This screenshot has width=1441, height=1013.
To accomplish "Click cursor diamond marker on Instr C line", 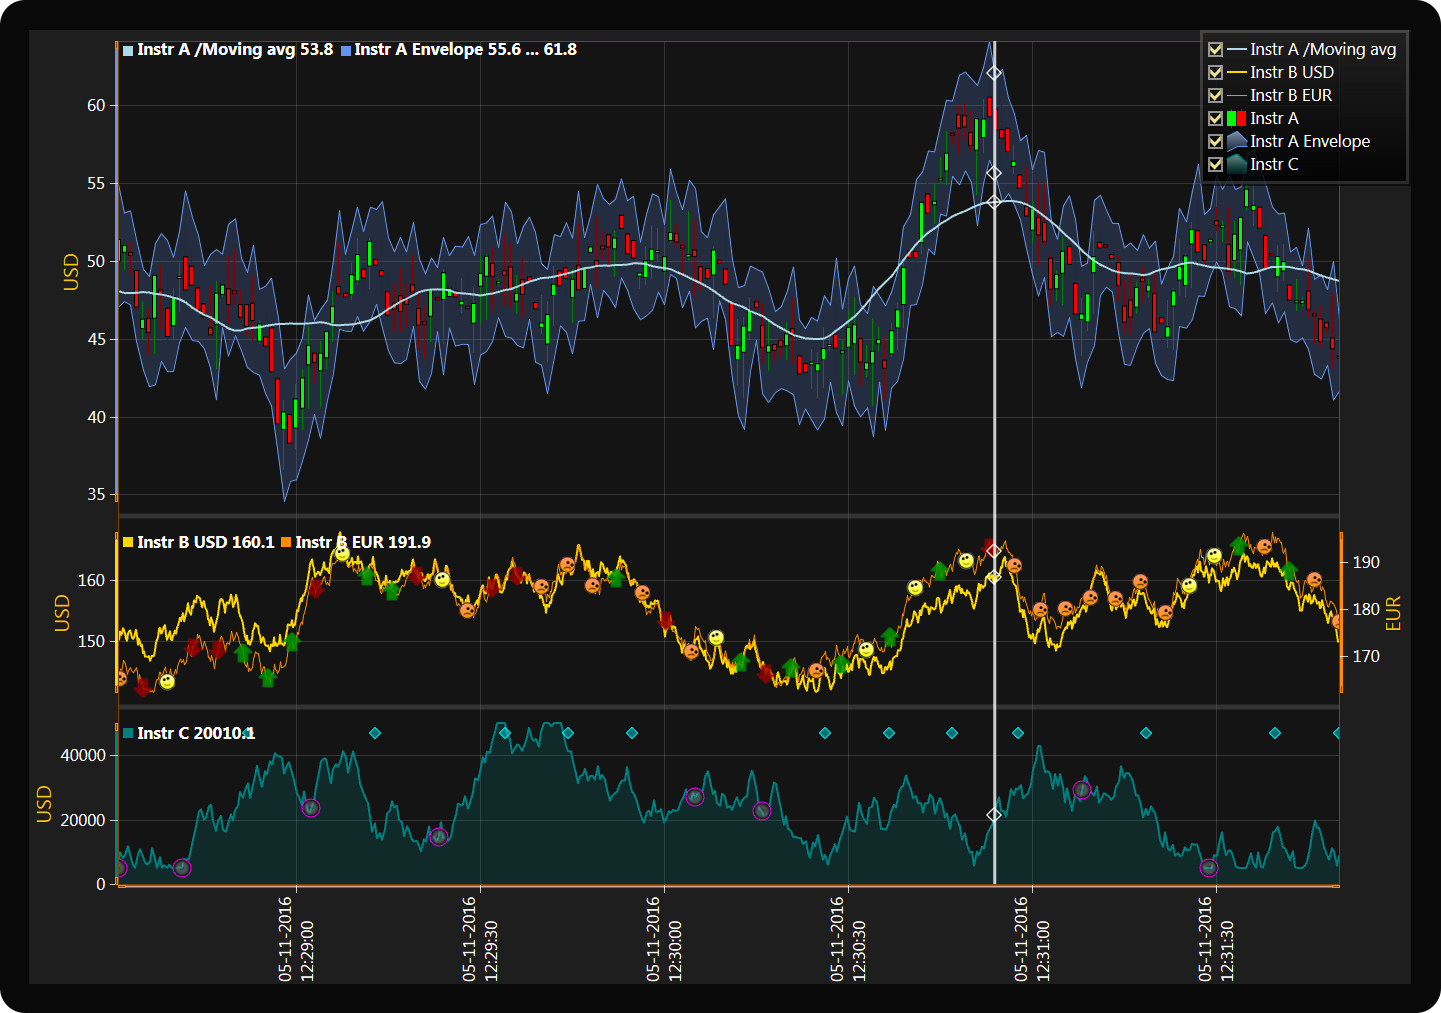I will 994,815.
